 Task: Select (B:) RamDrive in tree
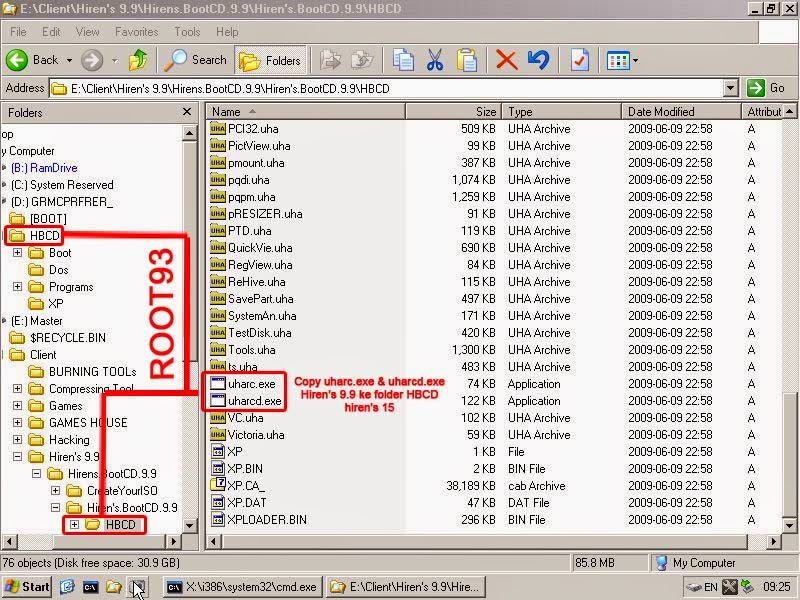[44, 168]
